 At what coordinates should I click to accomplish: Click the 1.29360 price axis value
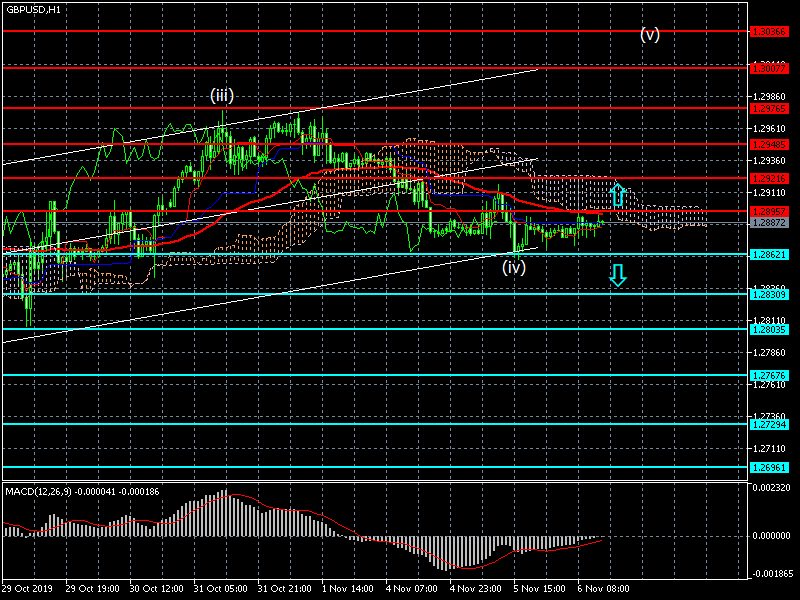pyautogui.click(x=769, y=161)
